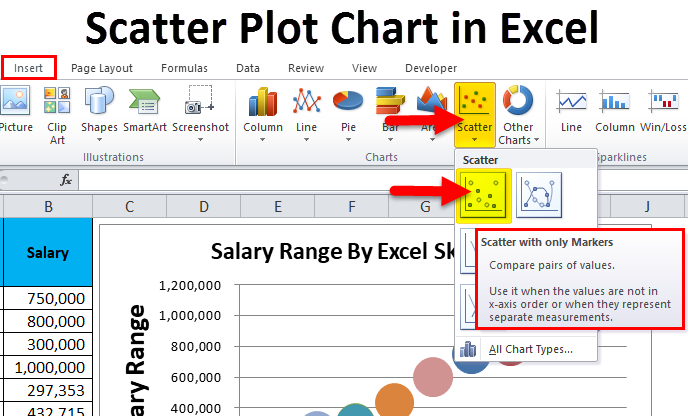The height and width of the screenshot is (416, 688).
Task: Click the cell containing 800,000
Action: coord(48,321)
